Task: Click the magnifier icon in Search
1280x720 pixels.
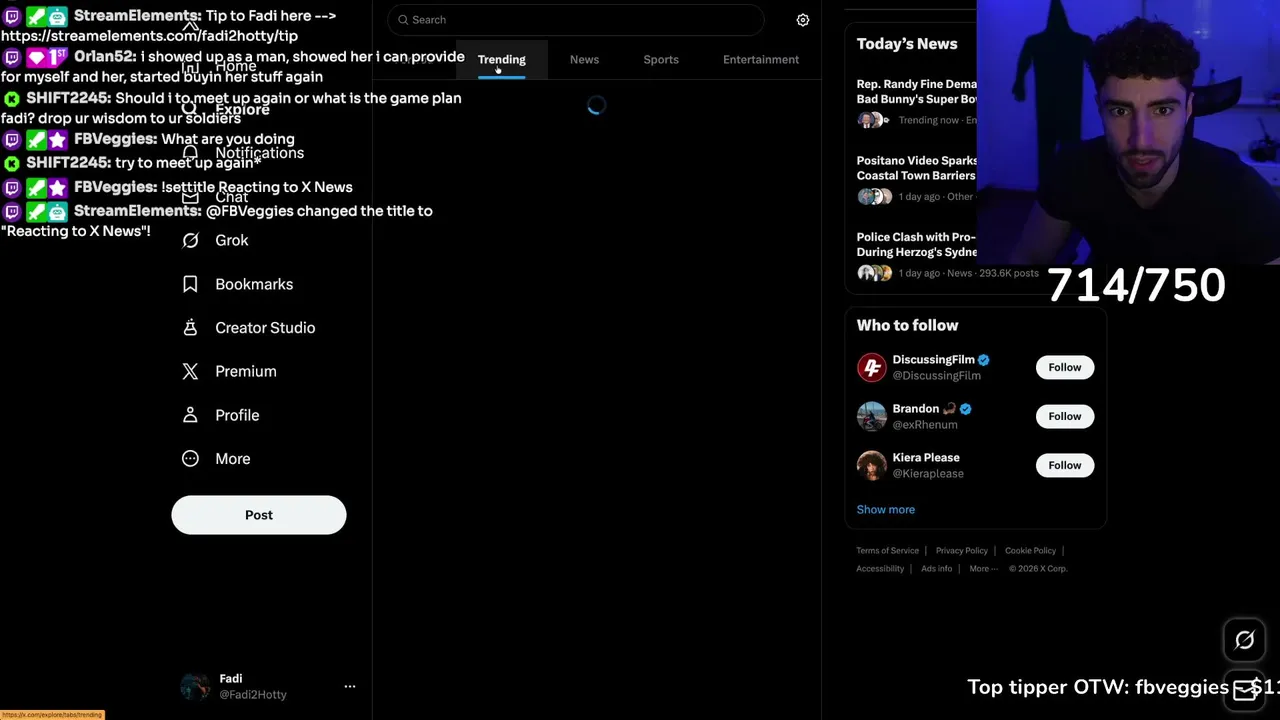Action: [403, 20]
